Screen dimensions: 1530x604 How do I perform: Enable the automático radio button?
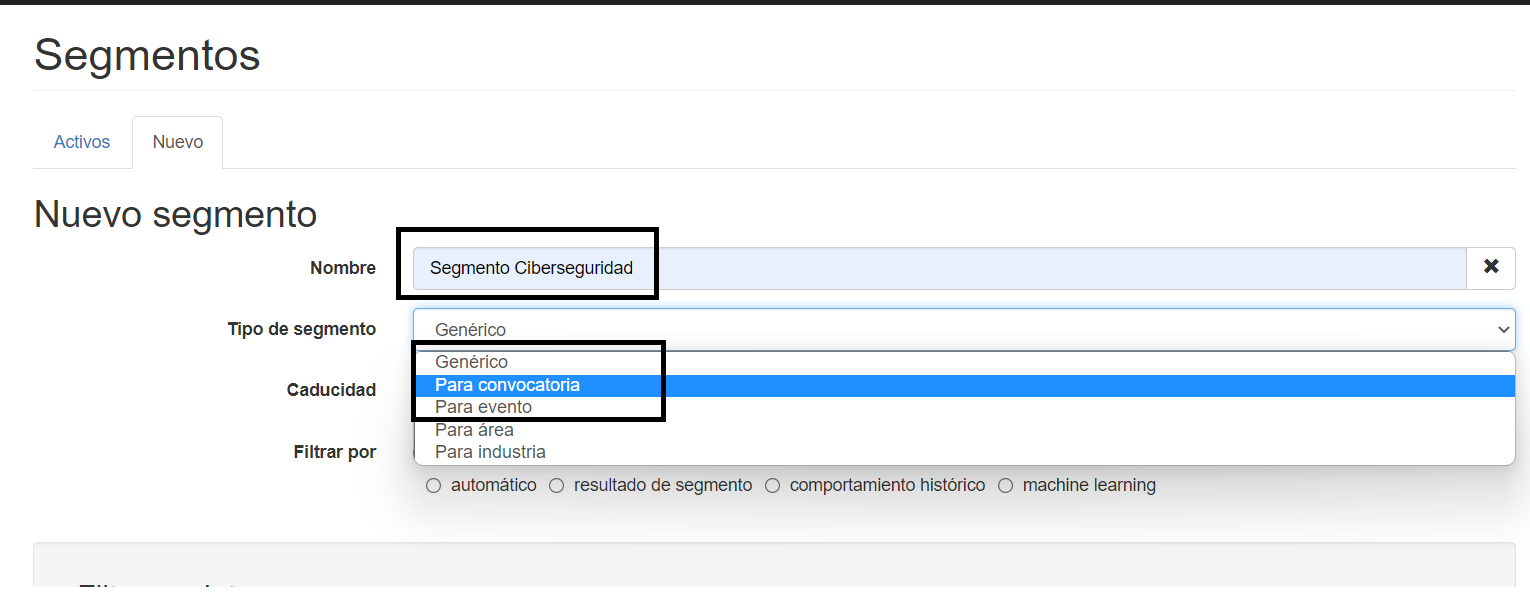coord(433,486)
